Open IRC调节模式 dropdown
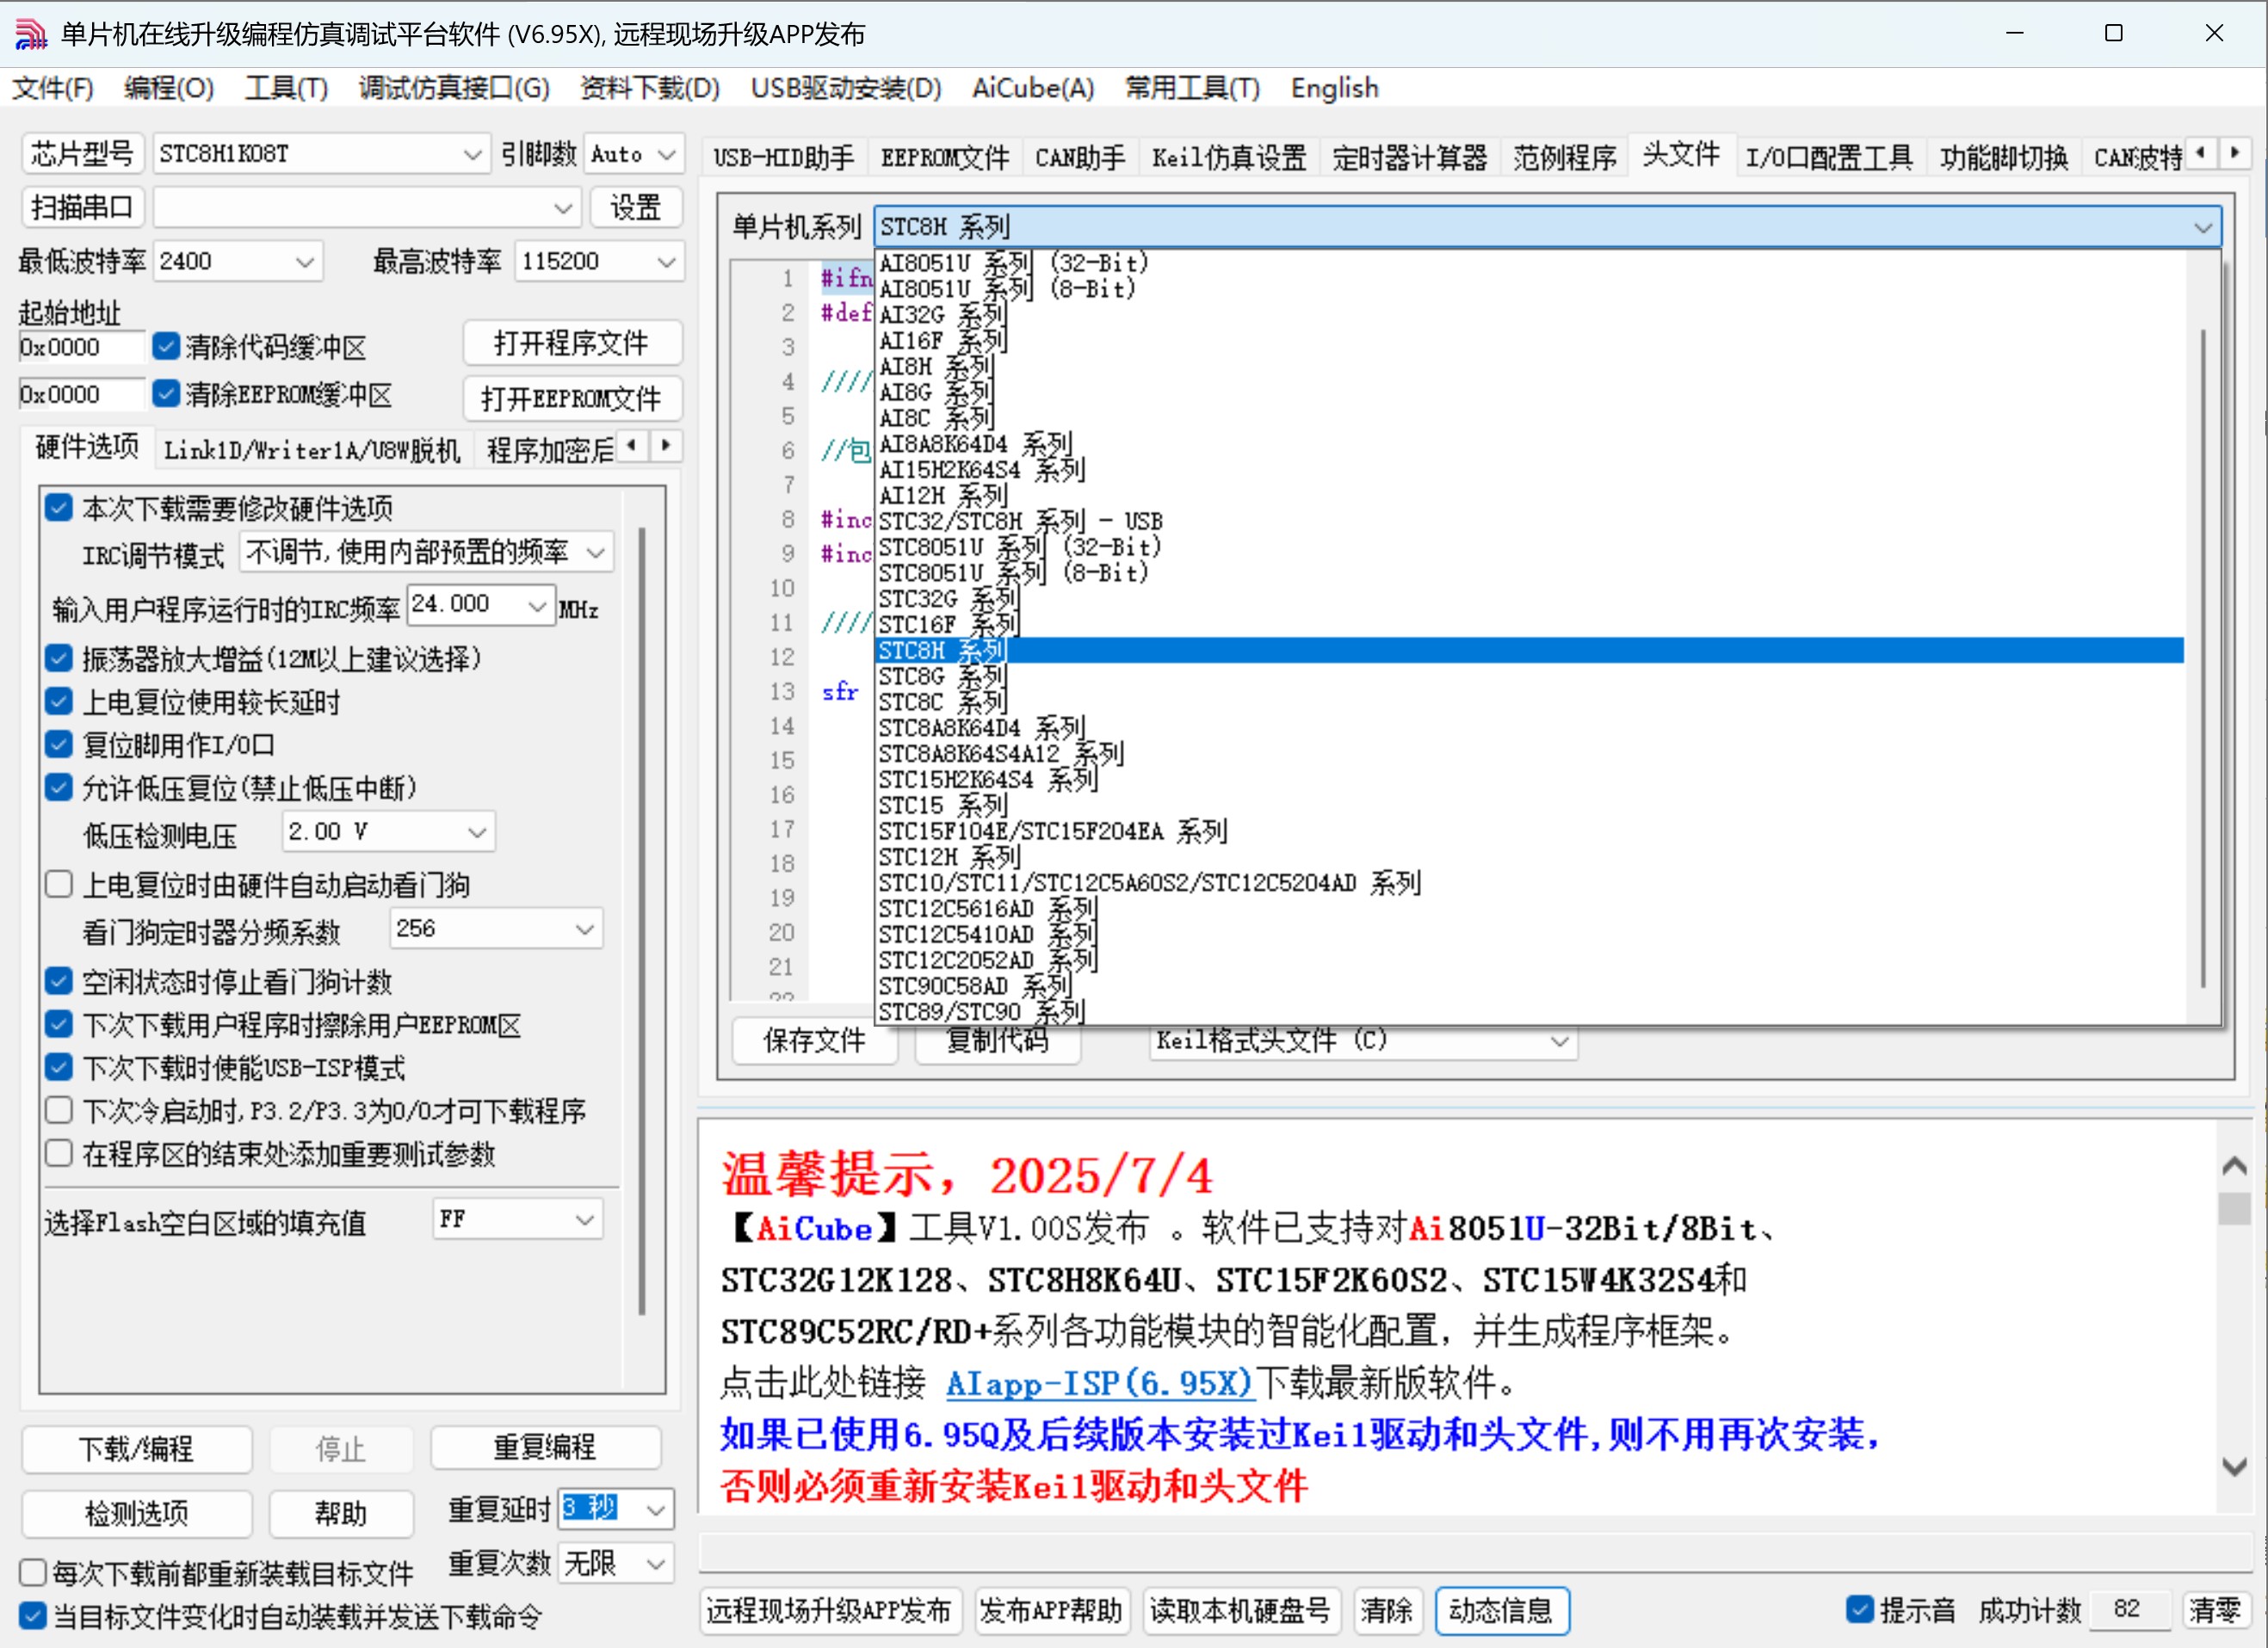This screenshot has width=2268, height=1648. (x=426, y=552)
